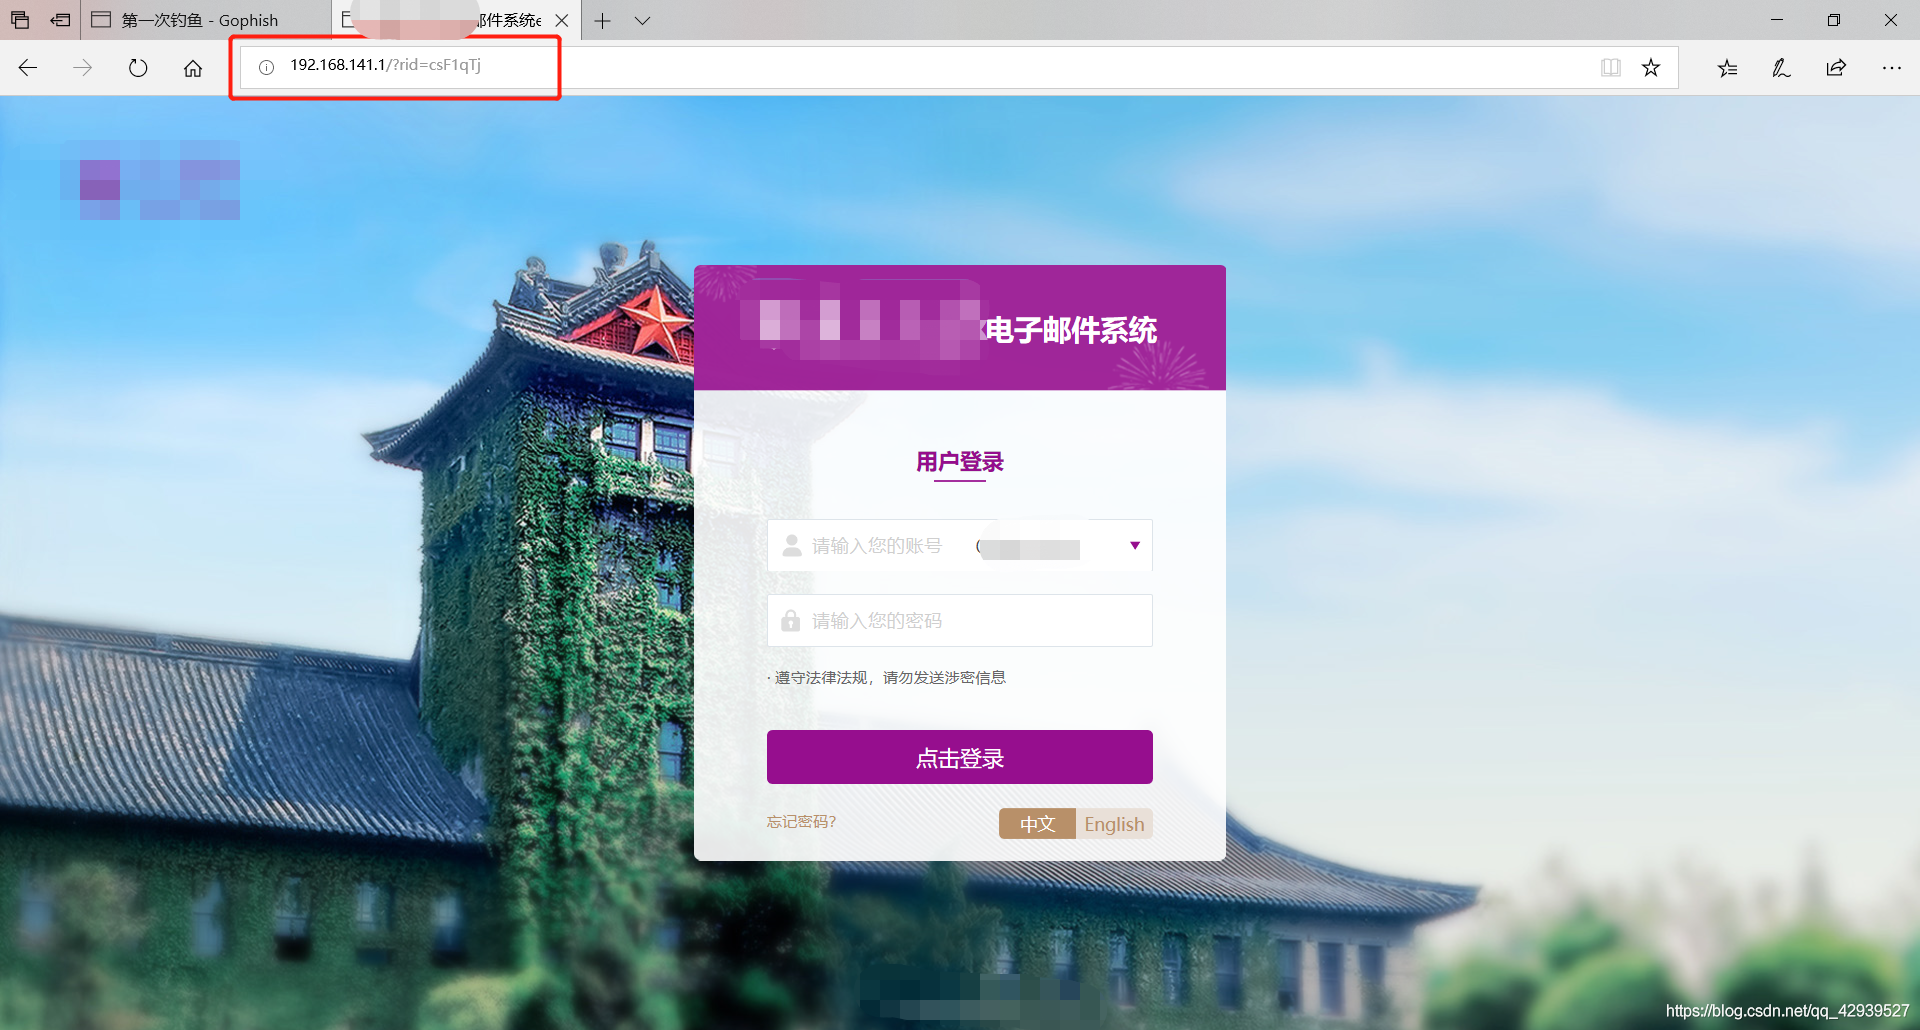Switch login language to 中文
Viewport: 1920px width, 1030px height.
click(1037, 824)
